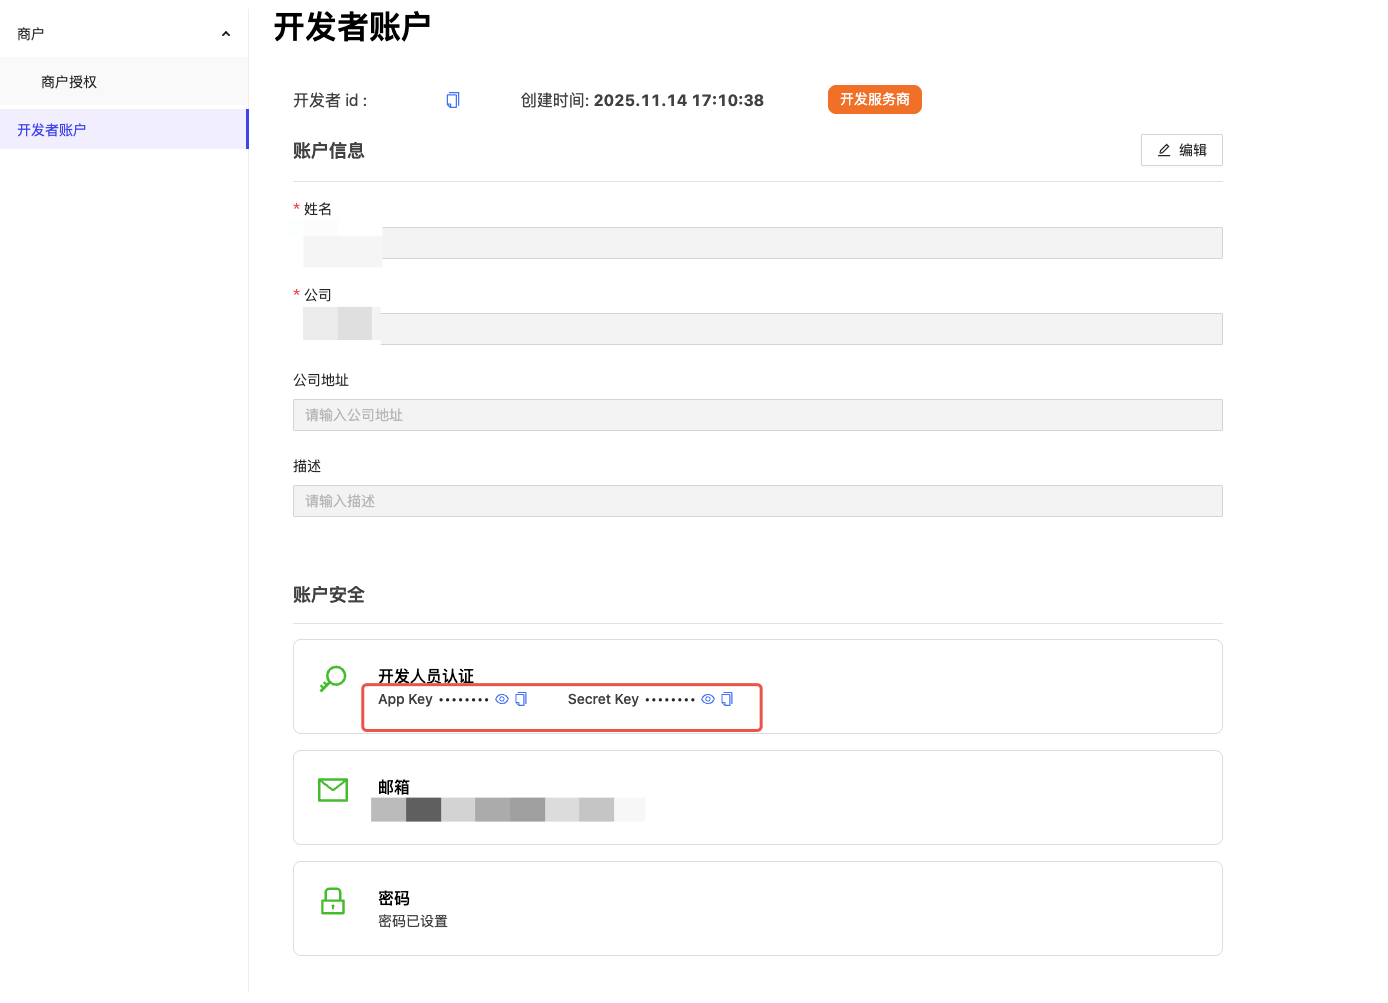Click the 密码已设置 text
Screen dimensions: 1388x1003
(413, 921)
